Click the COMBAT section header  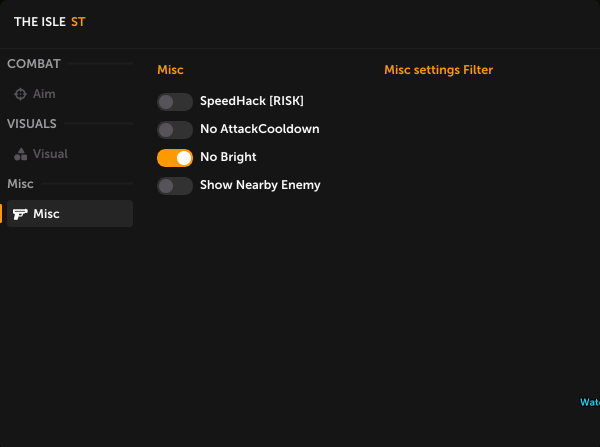click(34, 64)
